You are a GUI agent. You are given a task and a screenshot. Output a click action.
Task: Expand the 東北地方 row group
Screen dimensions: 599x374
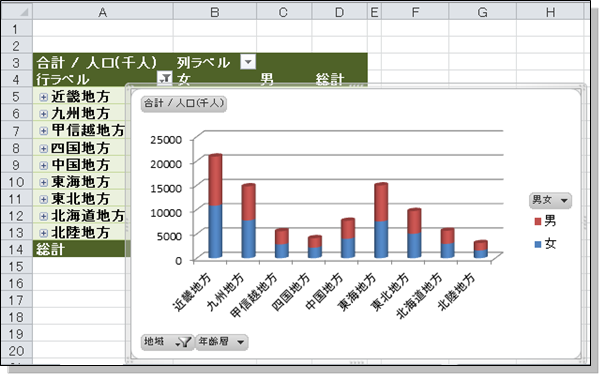pos(44,199)
